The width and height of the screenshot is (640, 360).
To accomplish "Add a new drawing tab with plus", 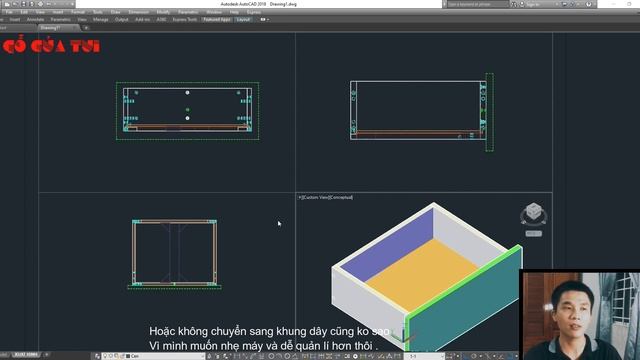I will point(86,28).
